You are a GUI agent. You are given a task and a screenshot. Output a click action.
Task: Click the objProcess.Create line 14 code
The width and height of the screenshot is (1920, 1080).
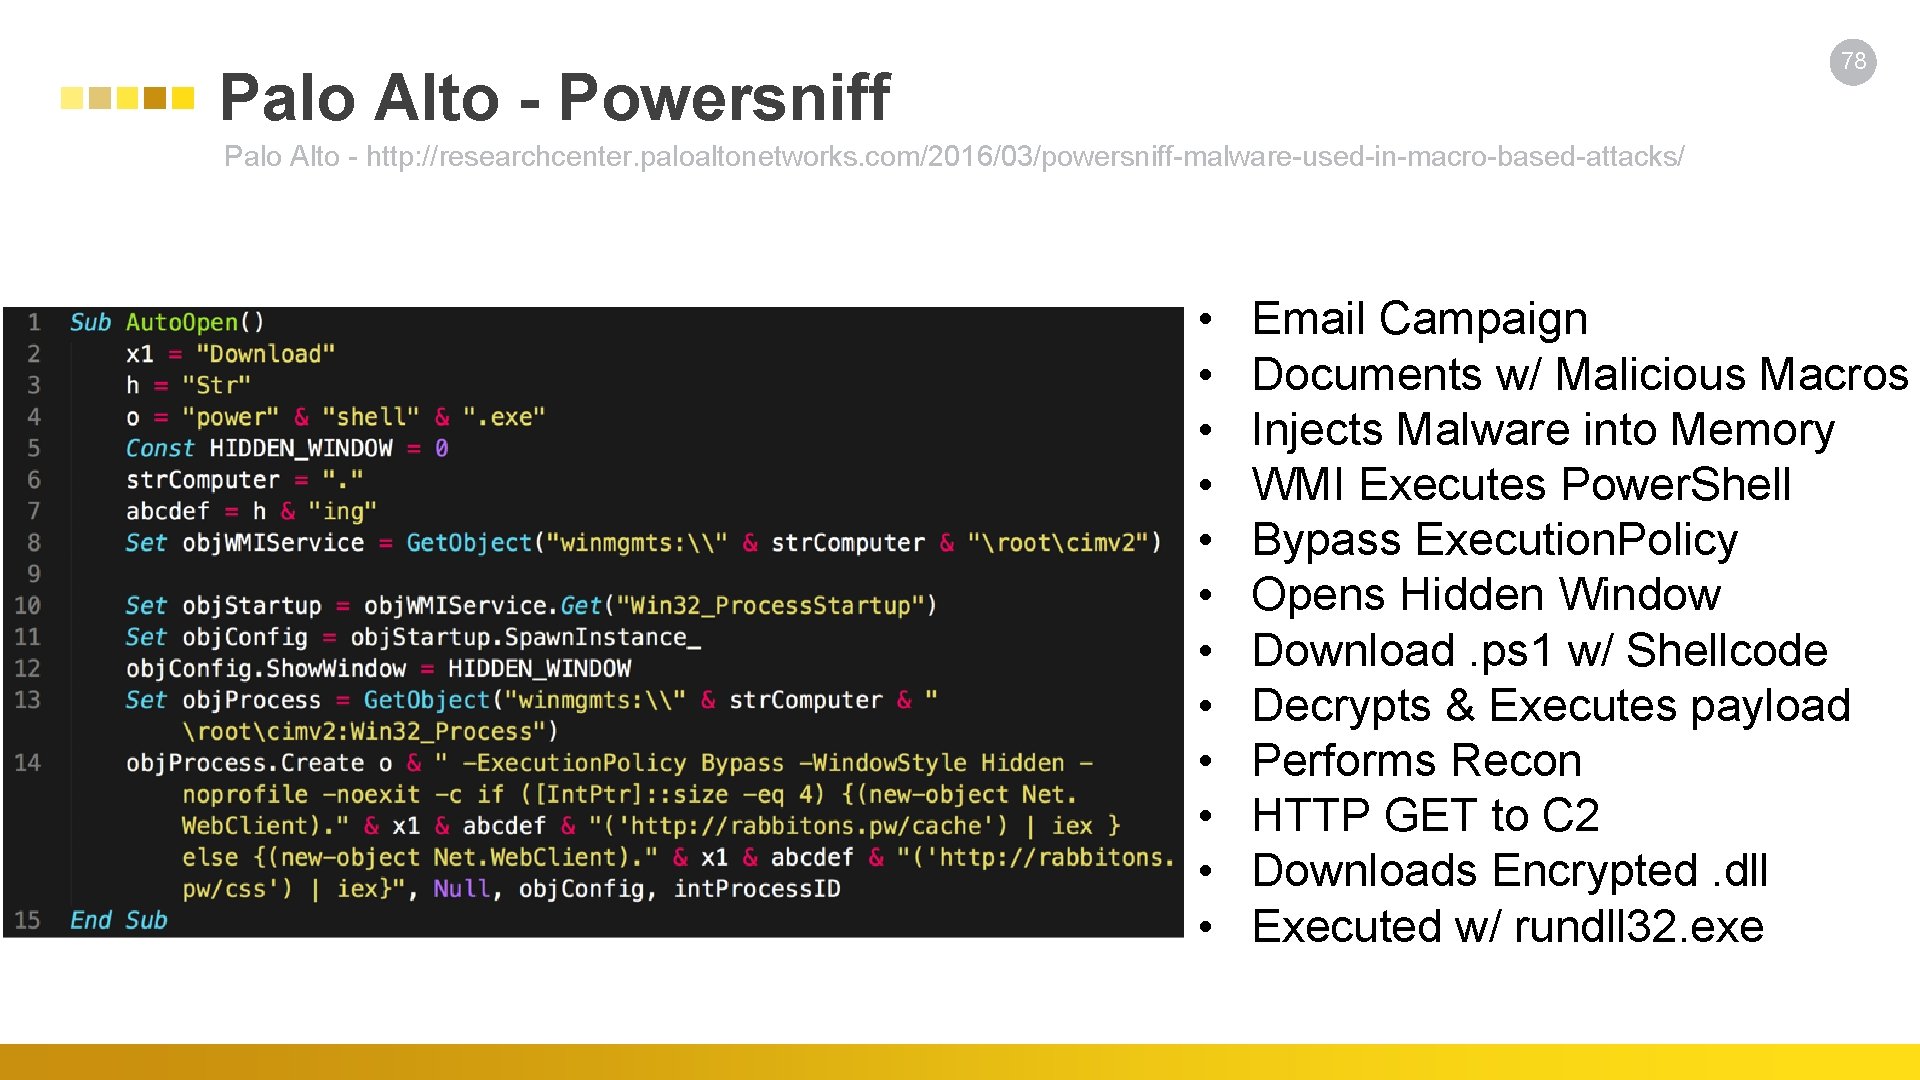610,764
